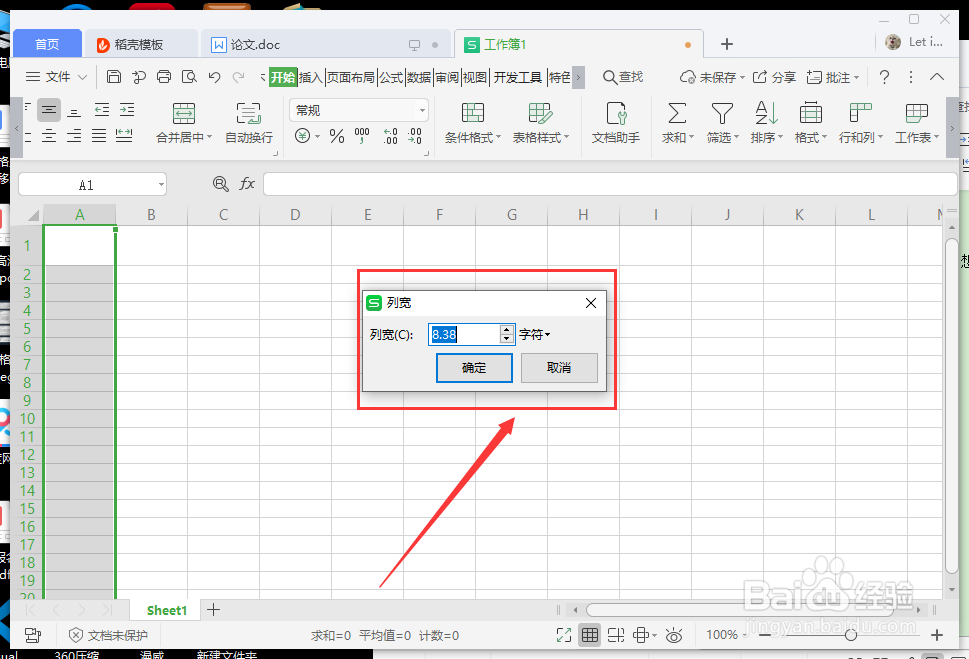Click the eye protection mode icon
Viewport: 969px width, 659px height.
point(674,635)
